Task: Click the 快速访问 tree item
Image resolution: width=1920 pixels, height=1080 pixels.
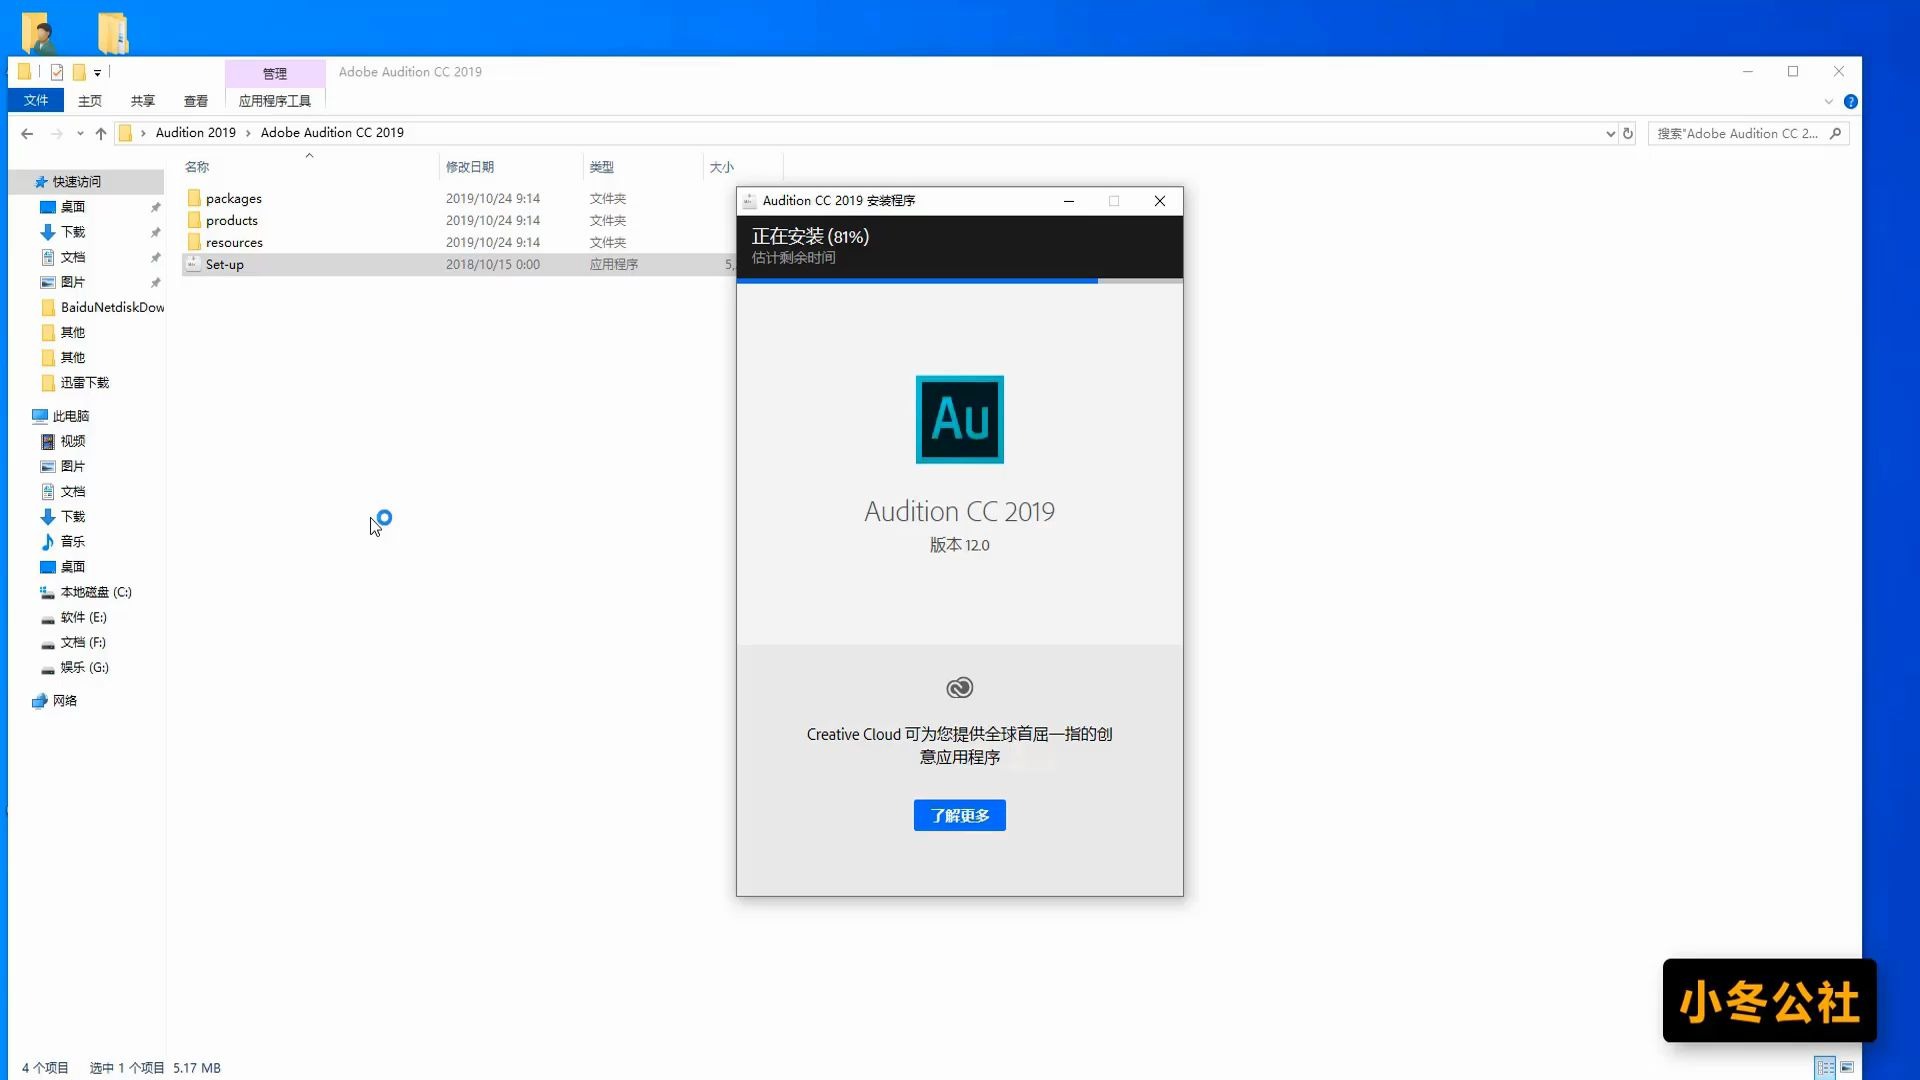Action: pyautogui.click(x=77, y=181)
